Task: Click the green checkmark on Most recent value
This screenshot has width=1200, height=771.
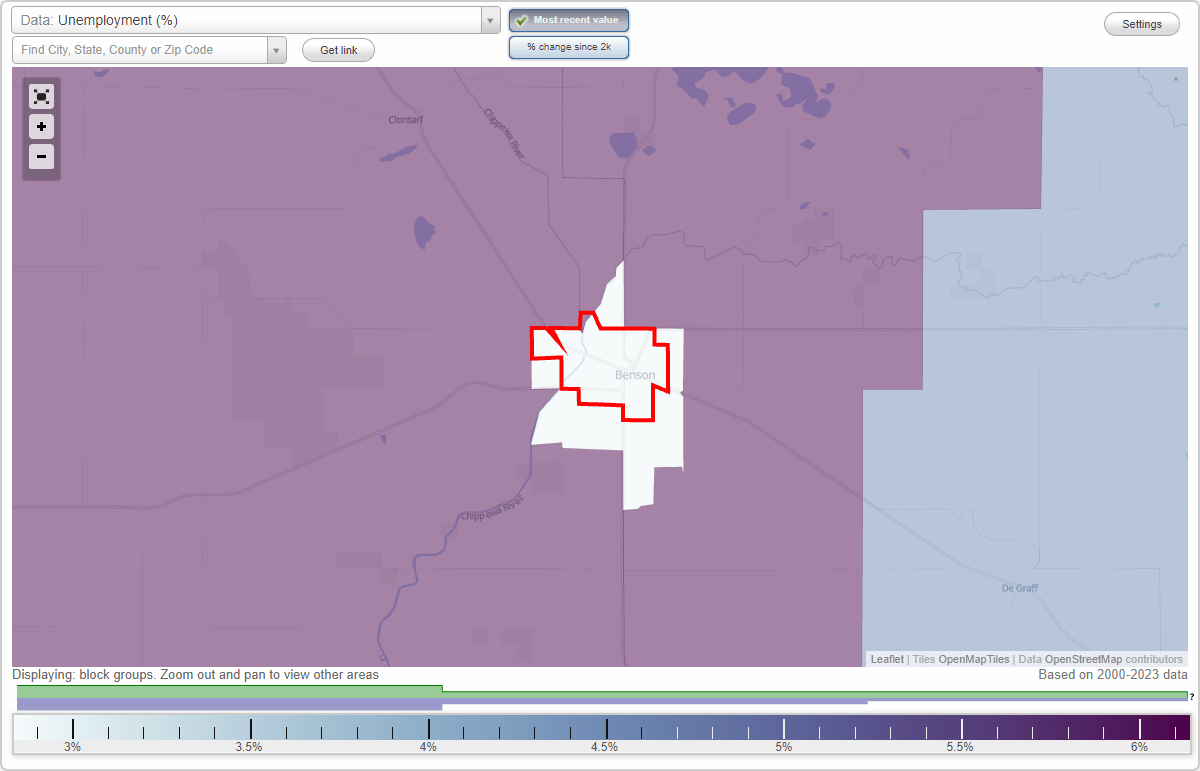Action: click(x=521, y=19)
